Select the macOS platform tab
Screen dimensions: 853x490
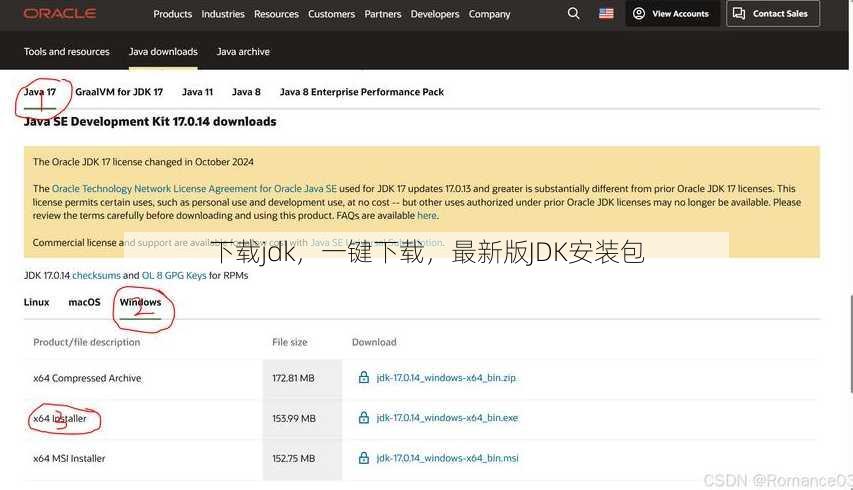84,302
